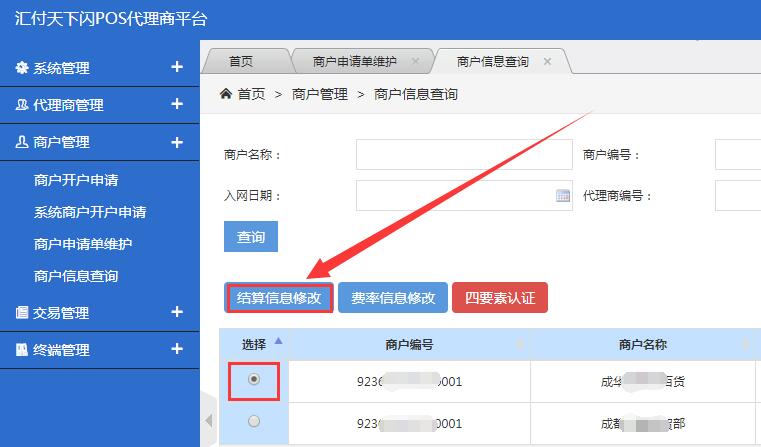Expand the 系统管理 menu with its plus

[x=177, y=67]
